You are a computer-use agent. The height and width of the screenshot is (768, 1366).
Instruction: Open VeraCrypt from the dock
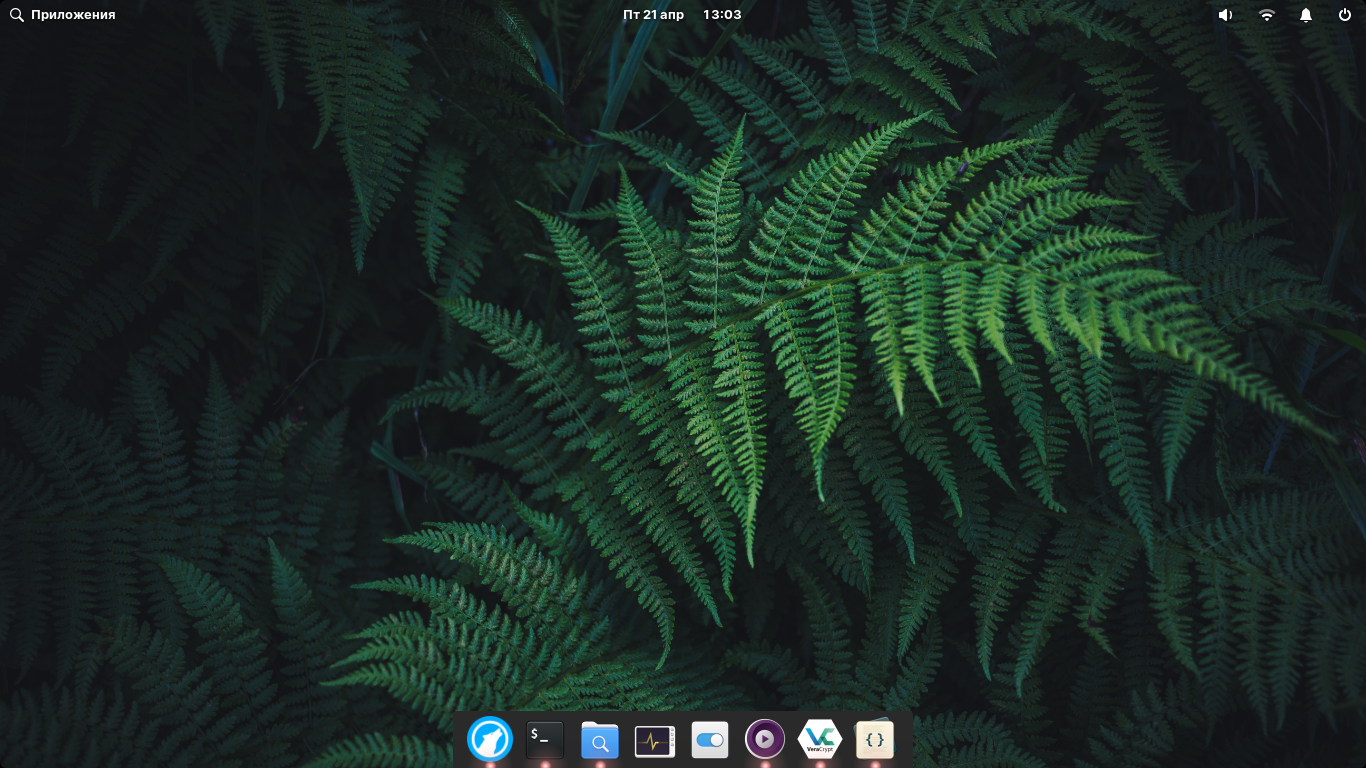820,740
